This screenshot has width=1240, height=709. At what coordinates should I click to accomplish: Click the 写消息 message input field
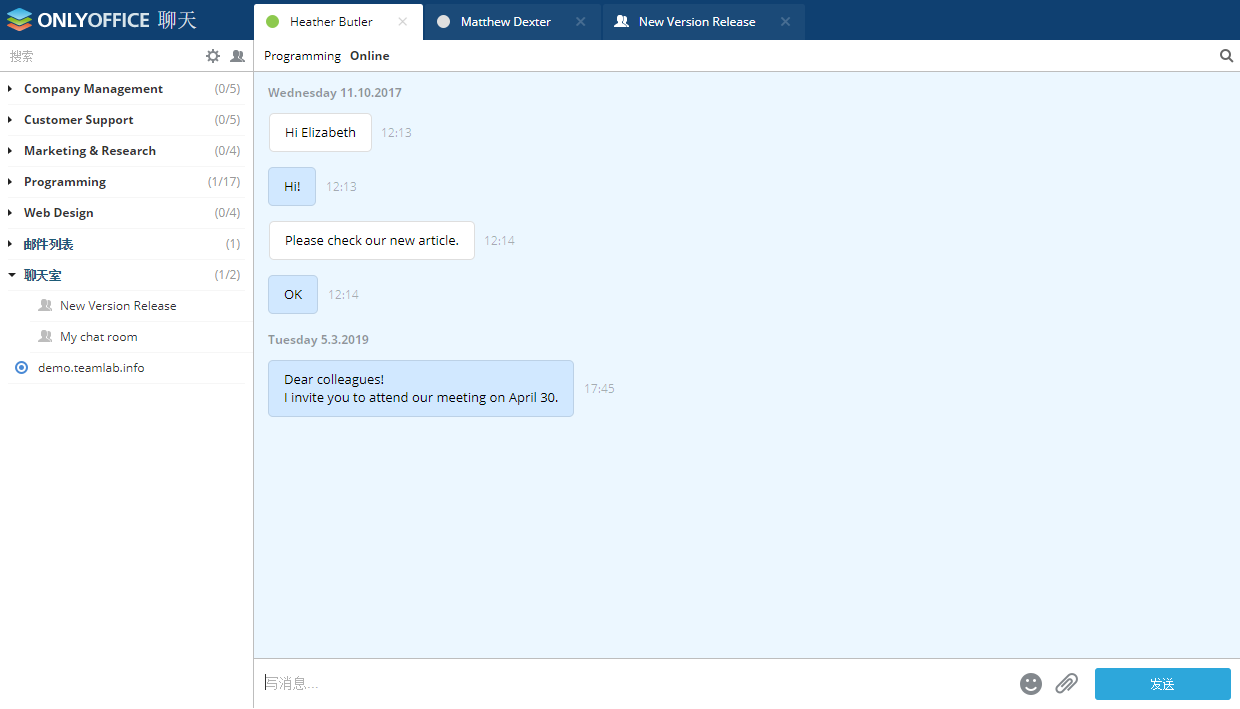pos(630,684)
